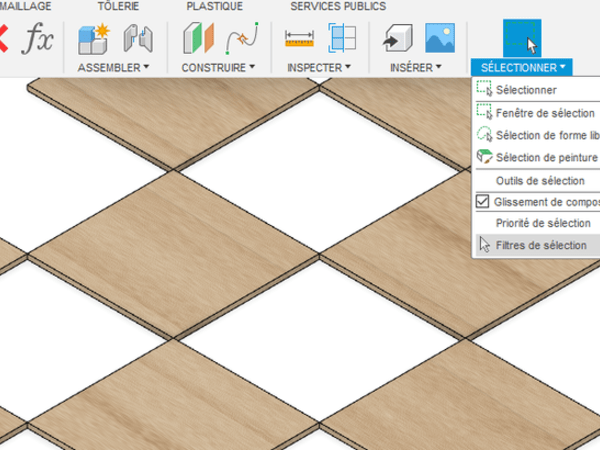Open the PLASTIQUE ribbon tab

tap(214, 6)
